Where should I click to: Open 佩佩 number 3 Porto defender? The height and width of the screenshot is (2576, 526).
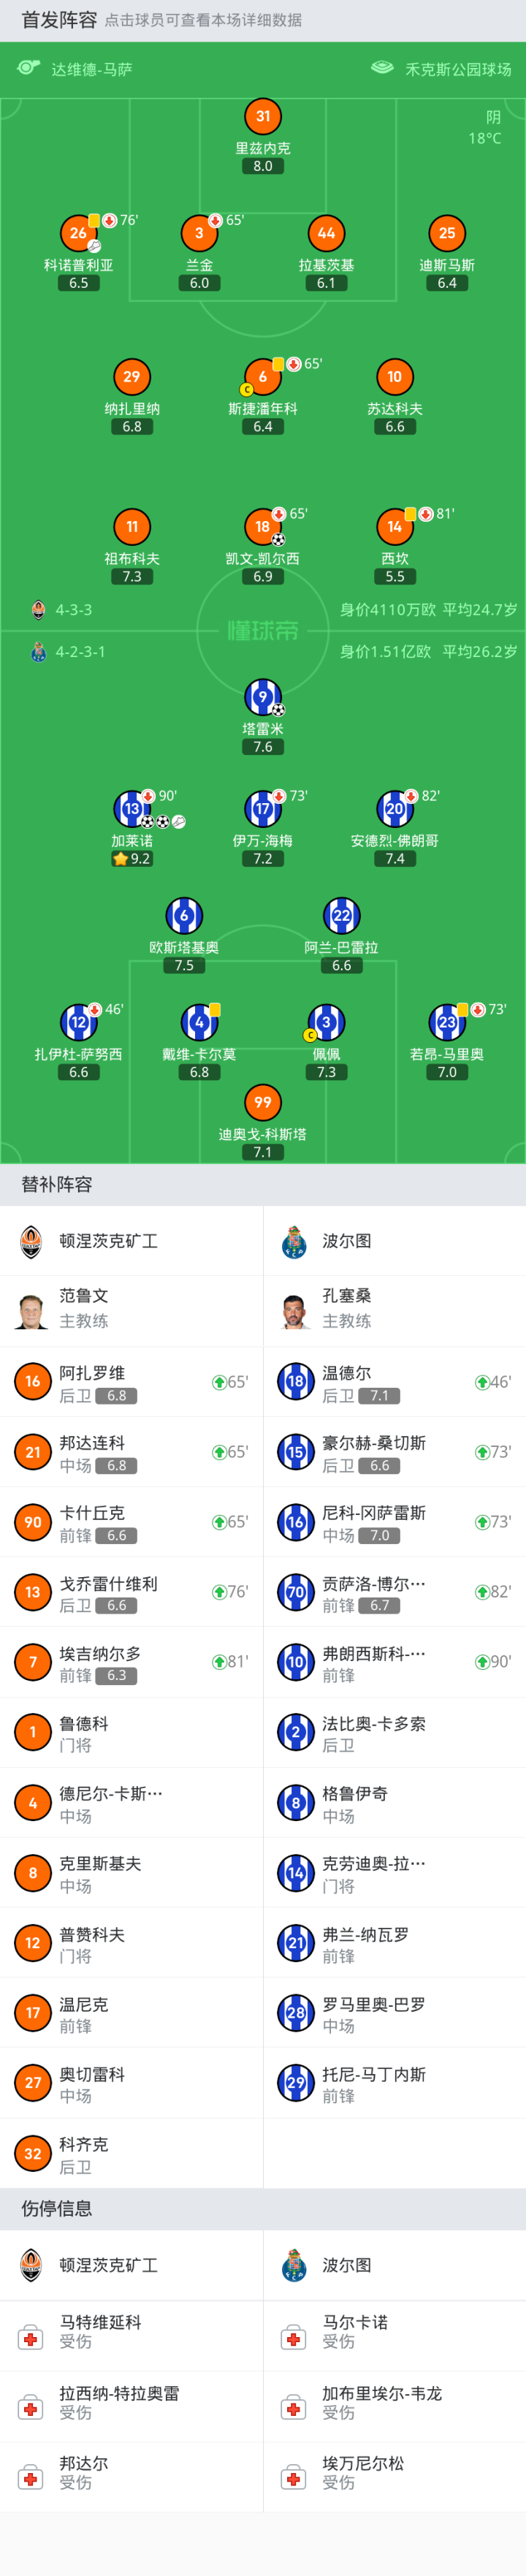[326, 1022]
